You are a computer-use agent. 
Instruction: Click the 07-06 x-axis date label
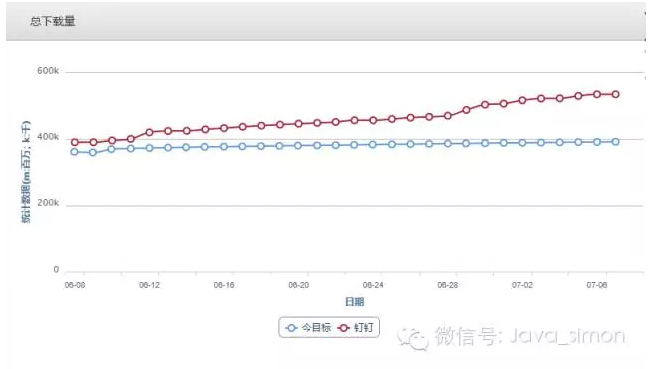pyautogui.click(x=596, y=285)
